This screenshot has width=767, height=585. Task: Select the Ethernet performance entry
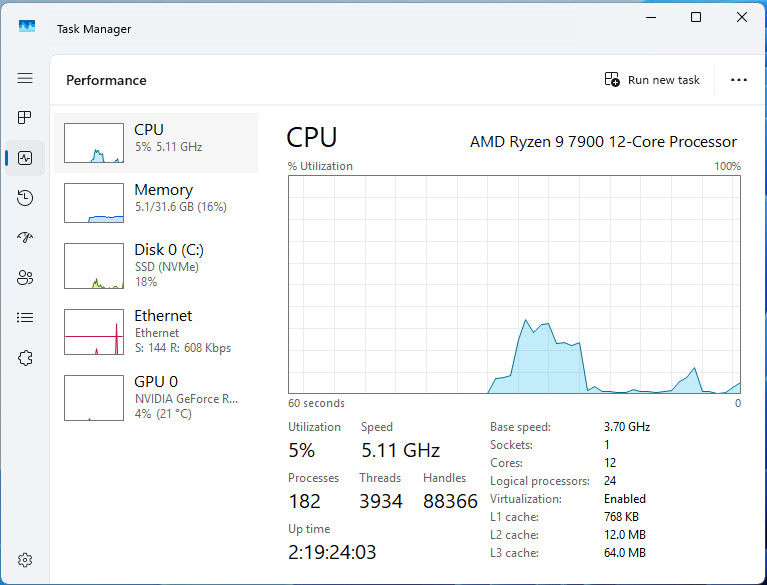156,332
